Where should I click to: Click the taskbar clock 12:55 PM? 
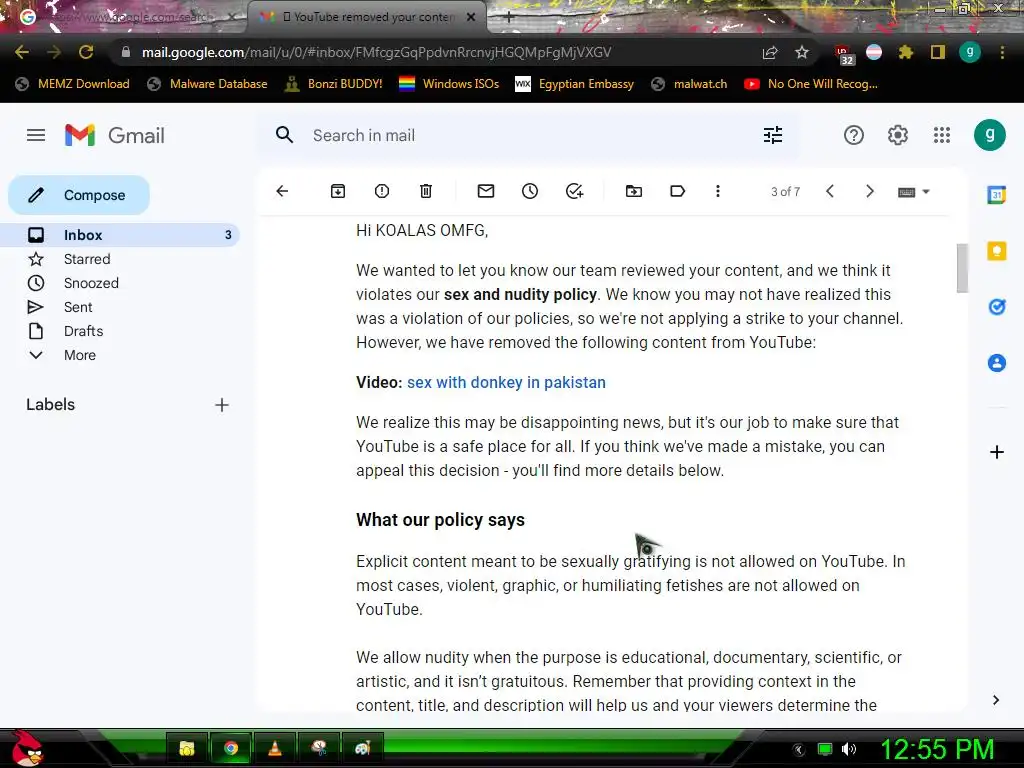(937, 749)
